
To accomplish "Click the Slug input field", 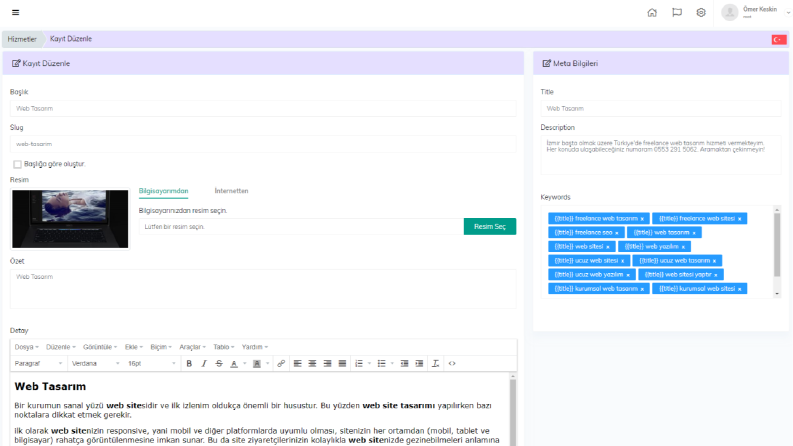I will point(263,144).
